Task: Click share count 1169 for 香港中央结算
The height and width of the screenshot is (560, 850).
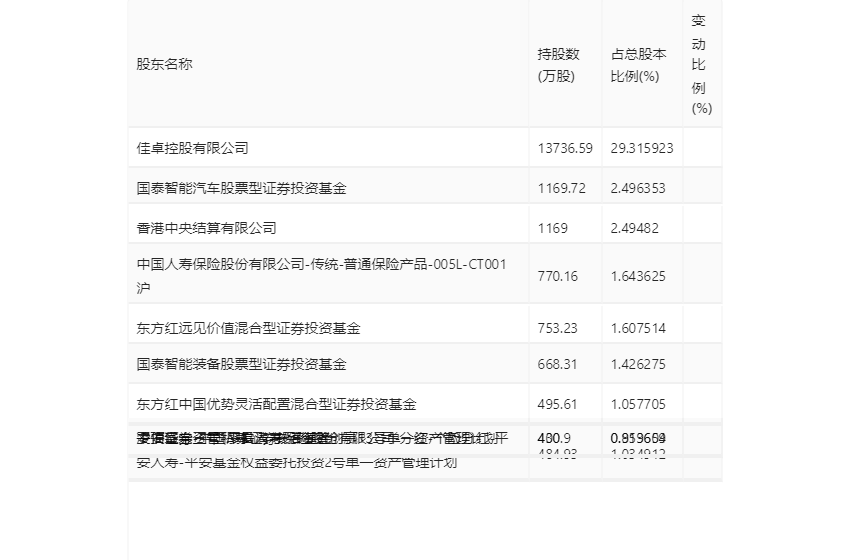Action: tap(552, 228)
